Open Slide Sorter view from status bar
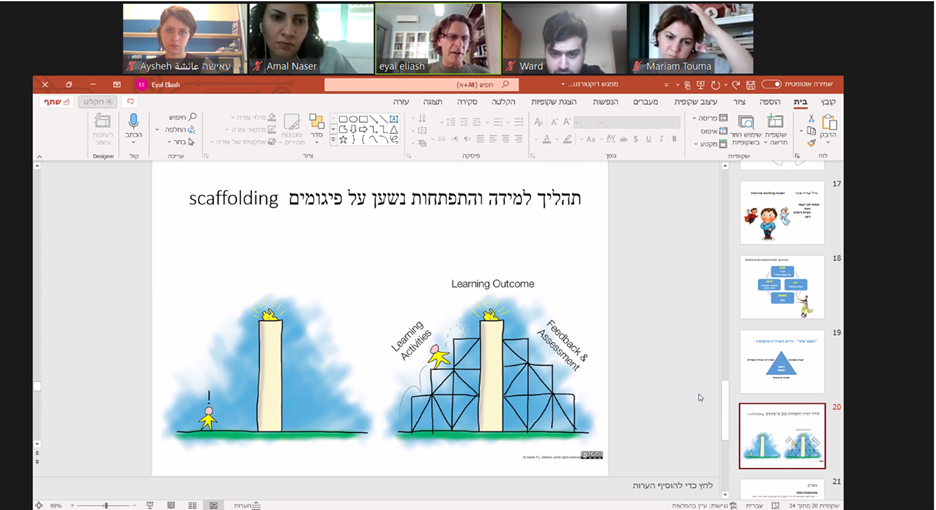Viewport: 936px width, 510px height. [191, 505]
